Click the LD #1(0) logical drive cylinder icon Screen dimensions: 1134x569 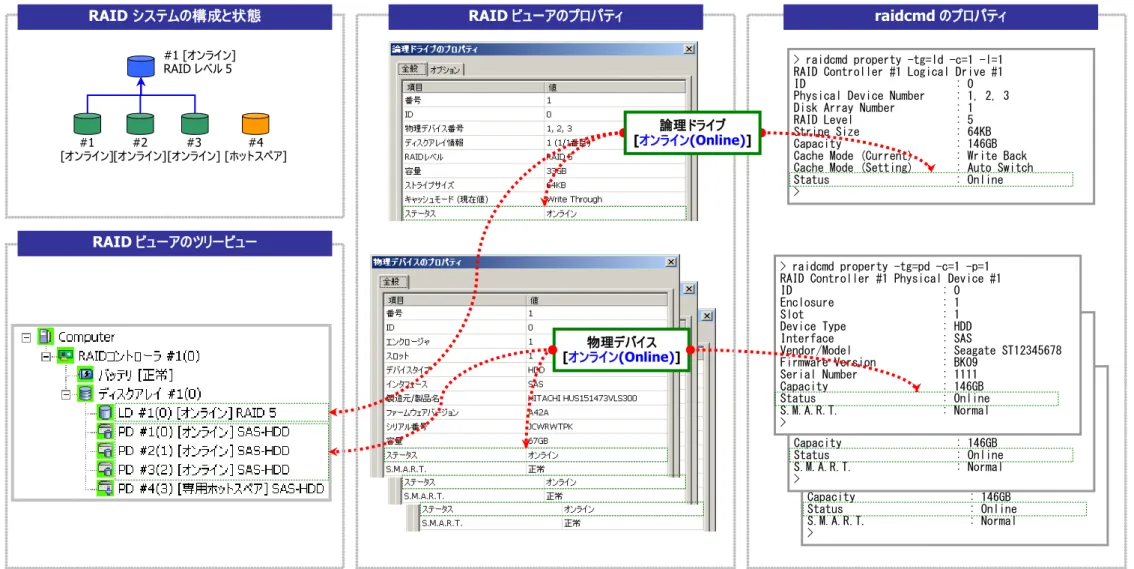[106, 412]
